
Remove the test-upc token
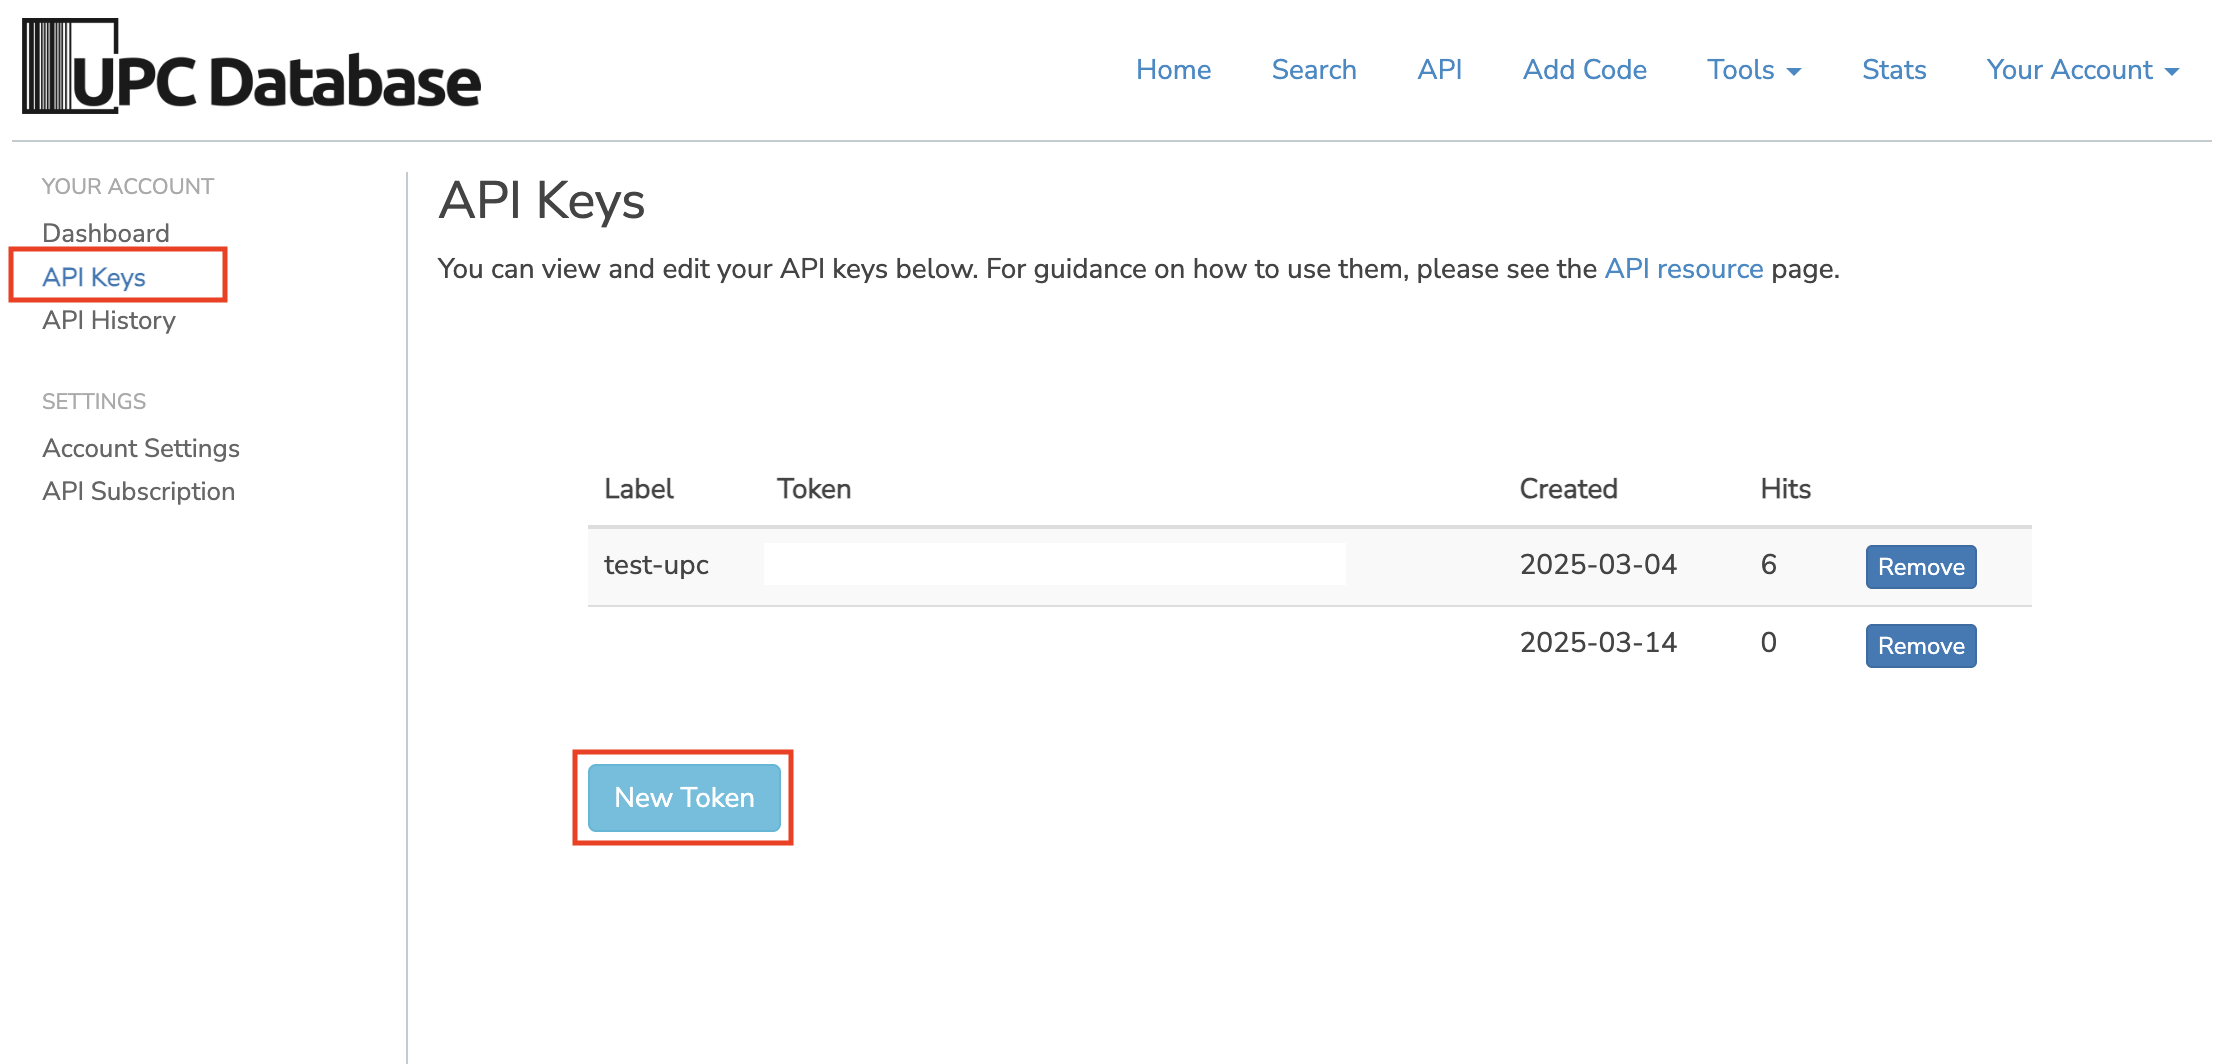point(1921,567)
